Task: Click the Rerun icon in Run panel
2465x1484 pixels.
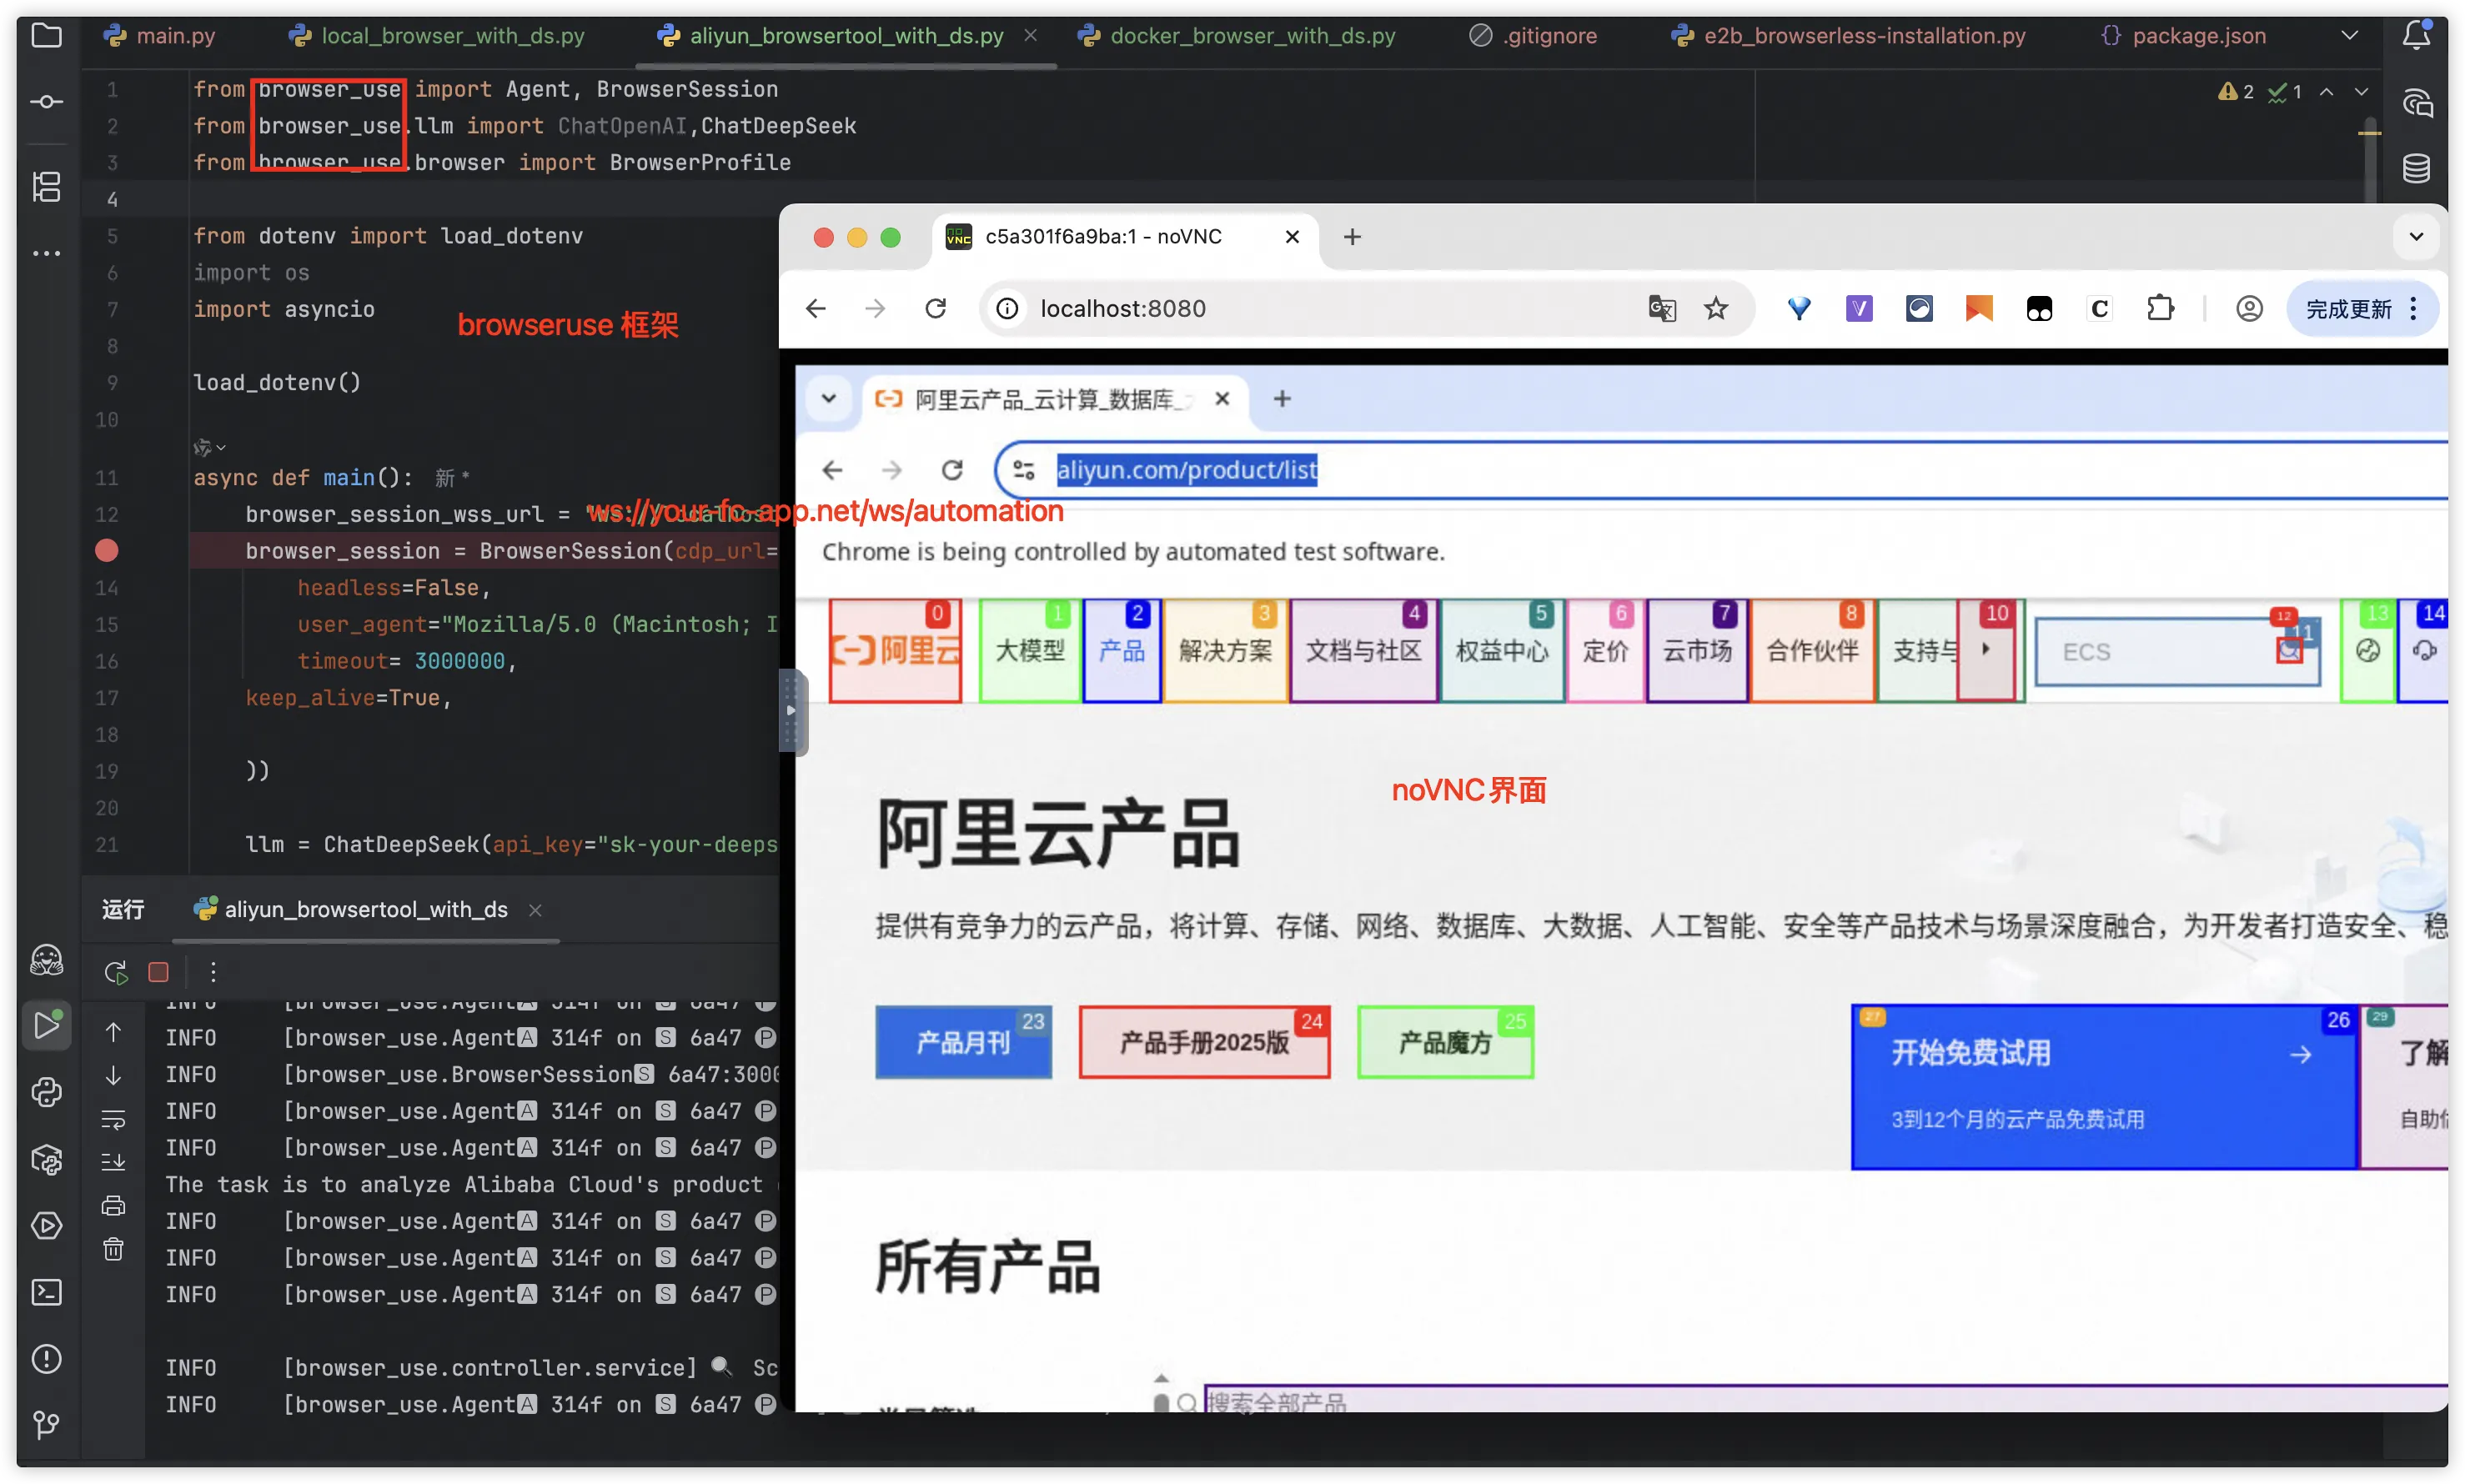Action: coord(115,972)
